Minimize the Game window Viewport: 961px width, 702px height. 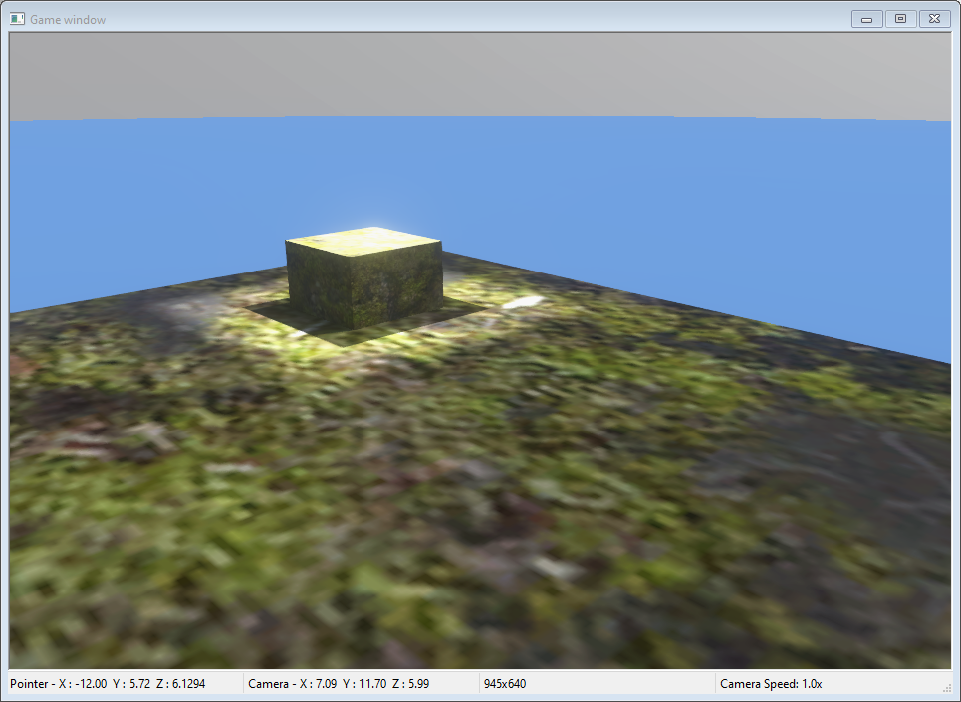click(x=867, y=19)
